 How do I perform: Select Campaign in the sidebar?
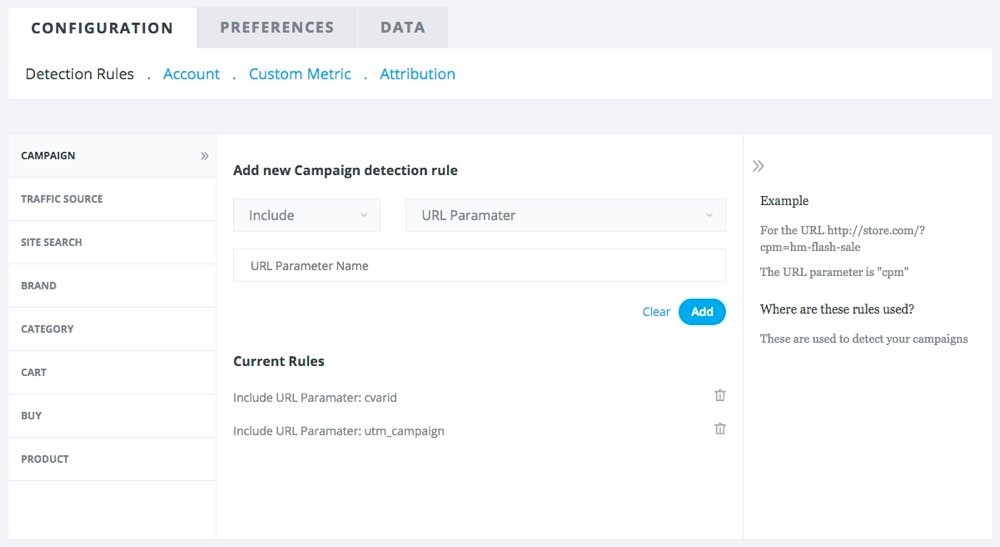pyautogui.click(x=112, y=156)
